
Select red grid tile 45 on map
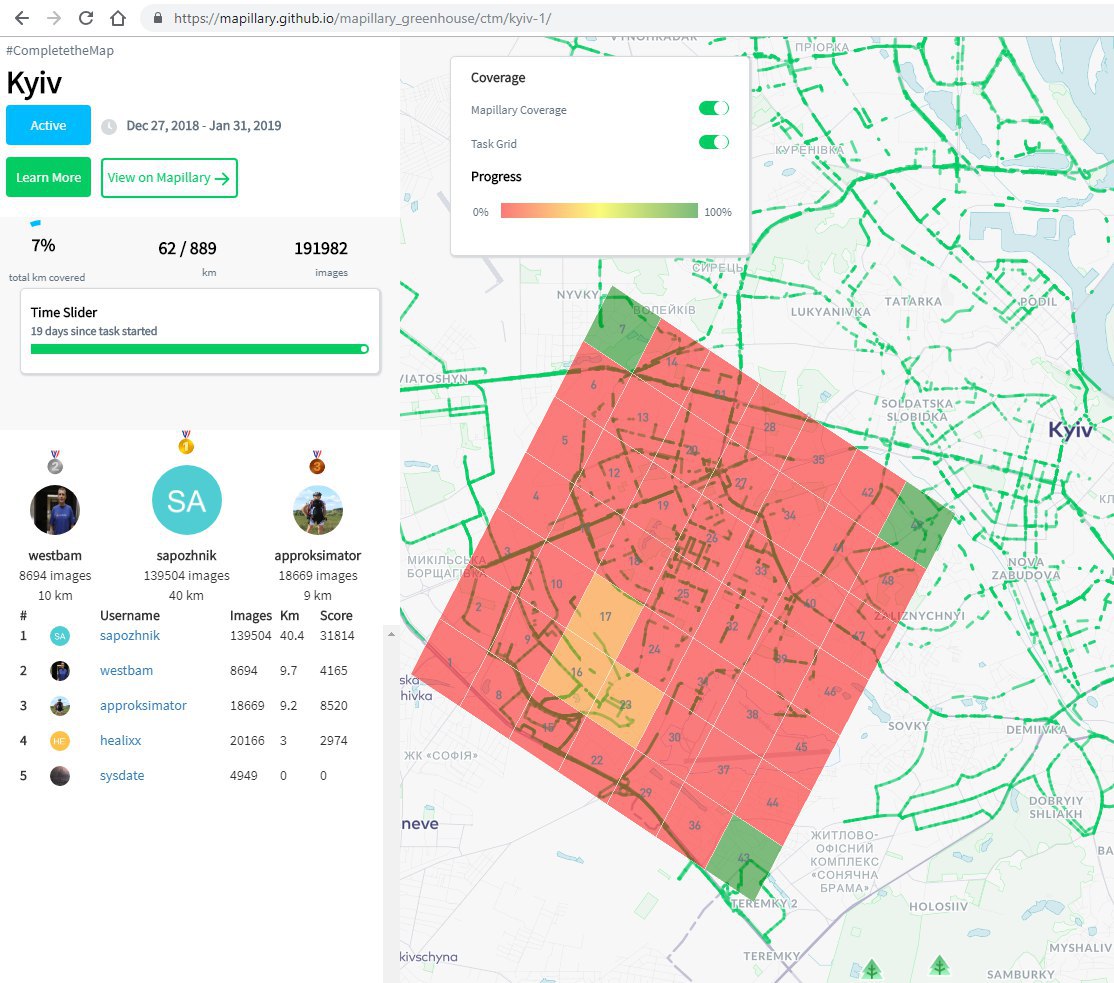801,746
